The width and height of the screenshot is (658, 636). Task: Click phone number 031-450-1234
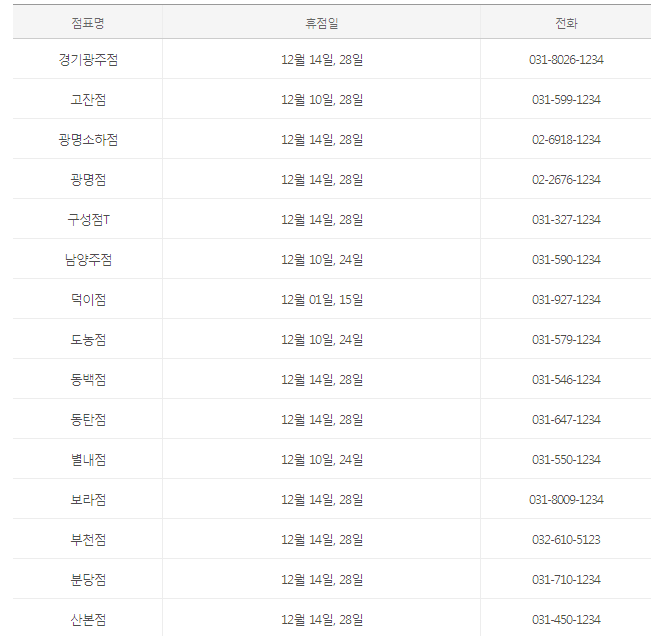click(x=566, y=620)
